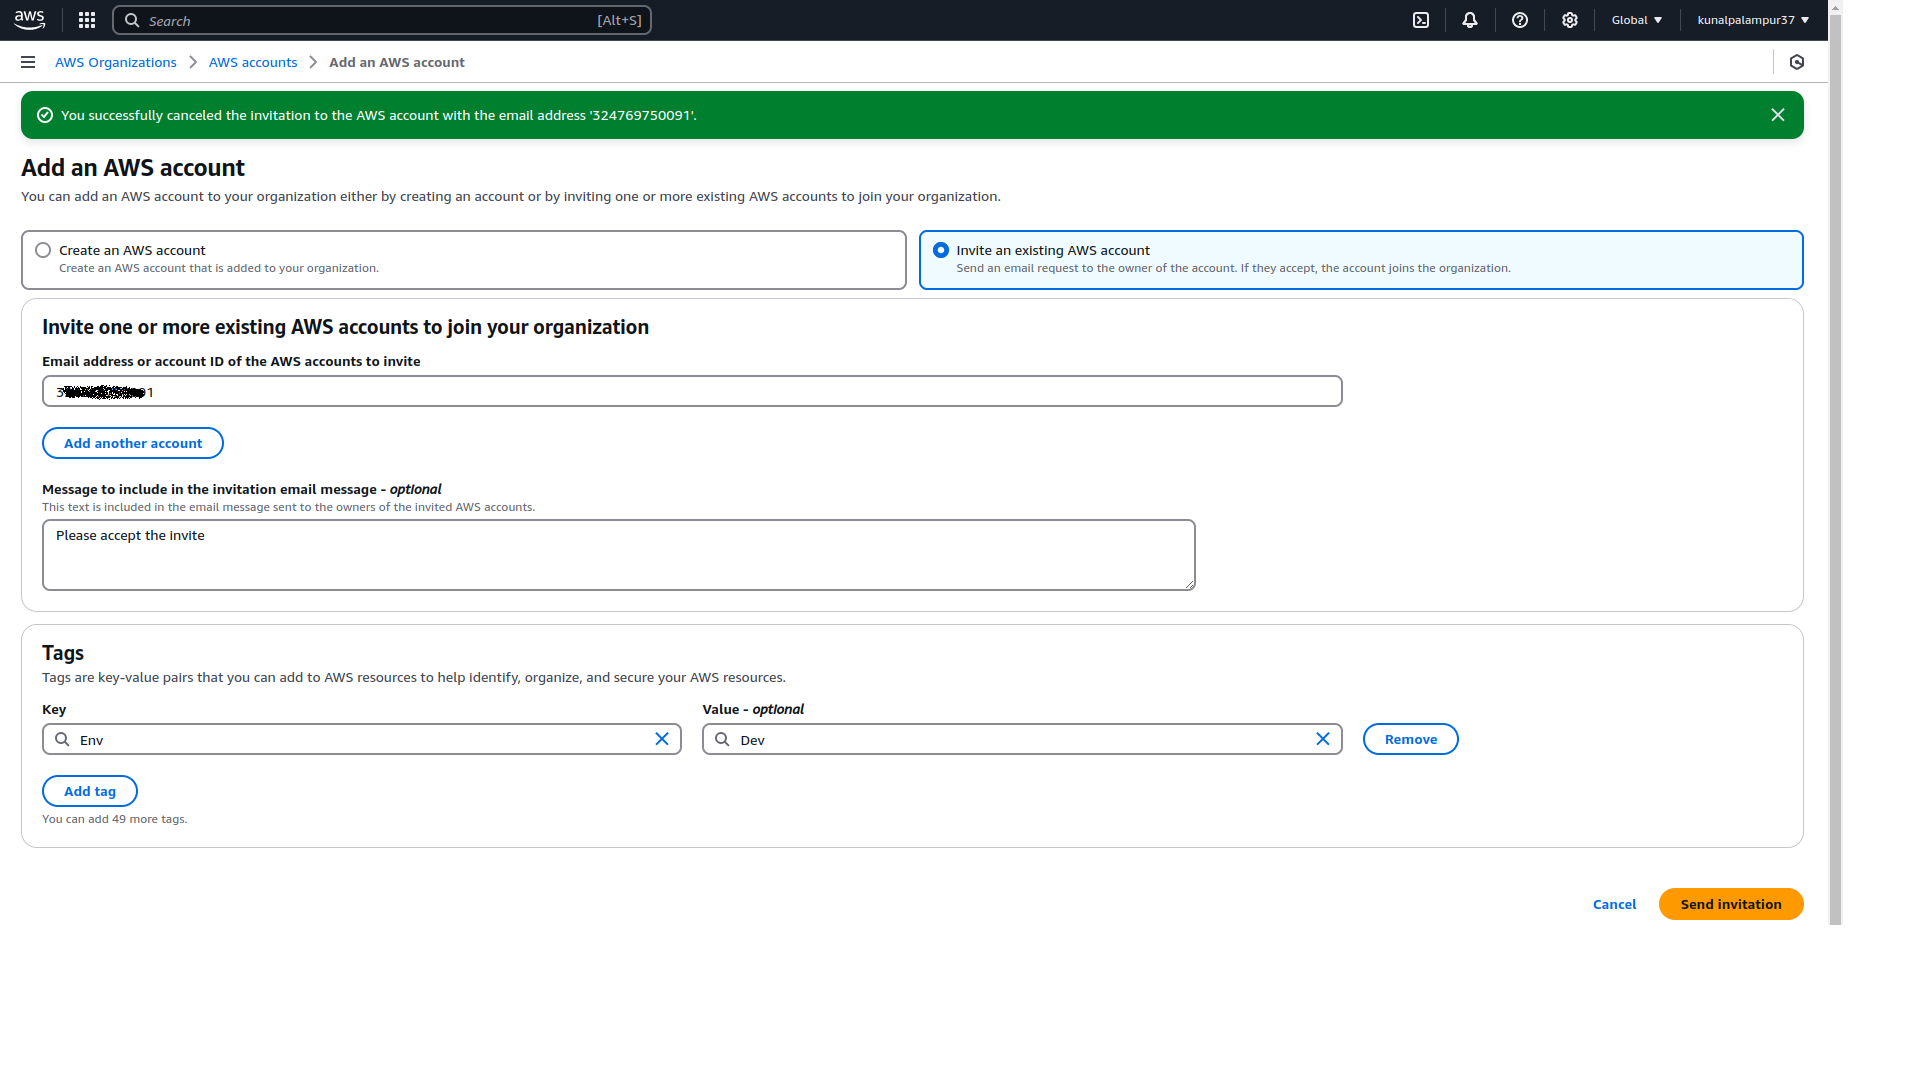
Task: Dismiss the green success banner
Action: [x=1778, y=115]
